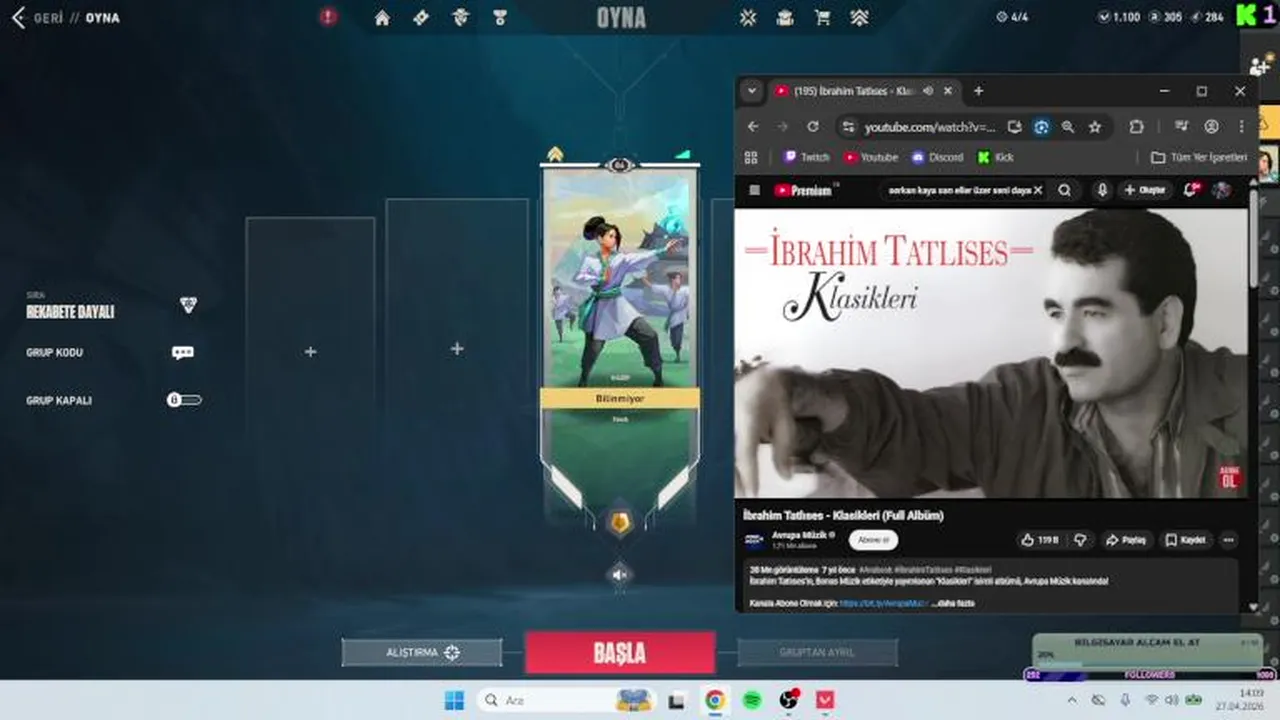
Task: Open media controls icon in Chrome toolbar
Action: click(1182, 127)
